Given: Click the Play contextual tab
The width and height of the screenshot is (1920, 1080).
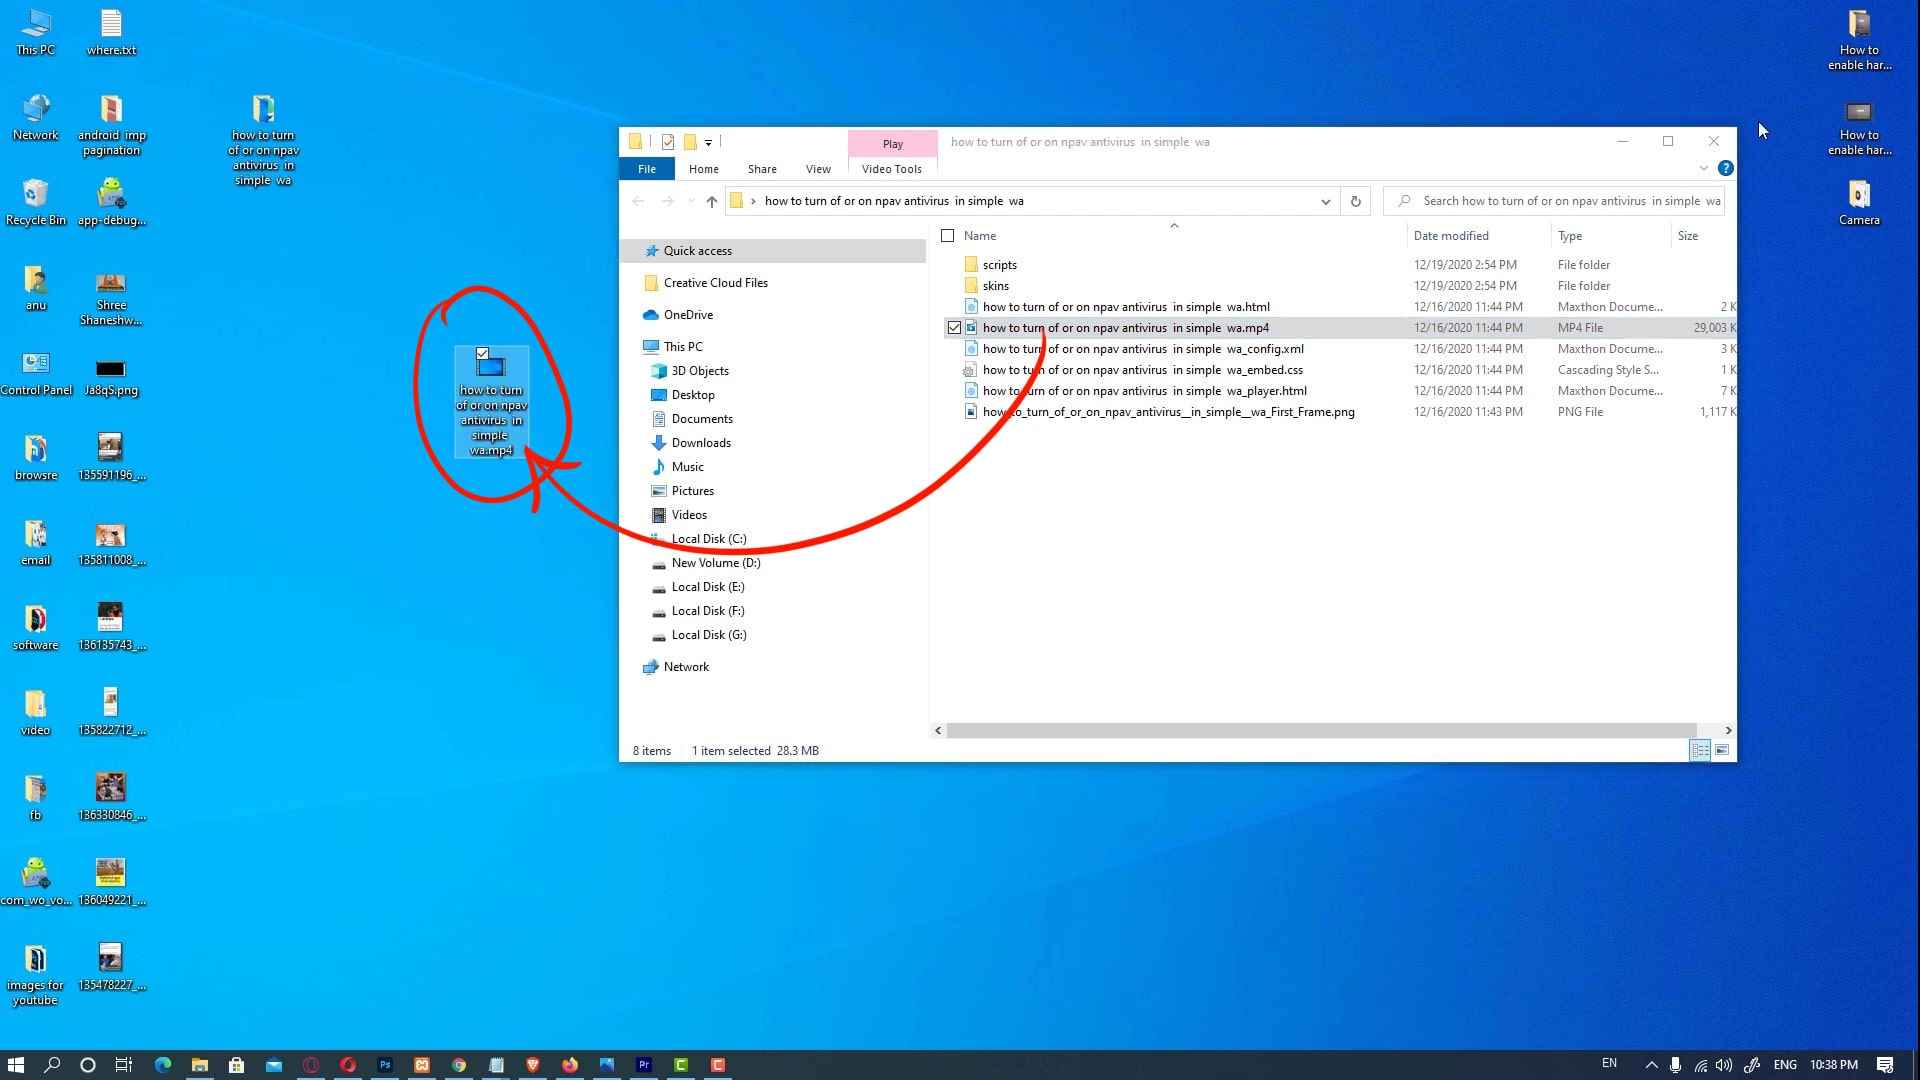Looking at the screenshot, I should 893,144.
